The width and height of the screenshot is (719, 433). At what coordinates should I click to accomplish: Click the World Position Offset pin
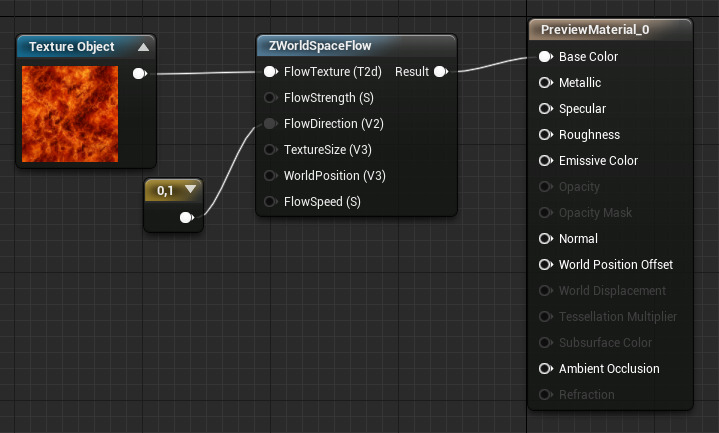pyautogui.click(x=545, y=265)
